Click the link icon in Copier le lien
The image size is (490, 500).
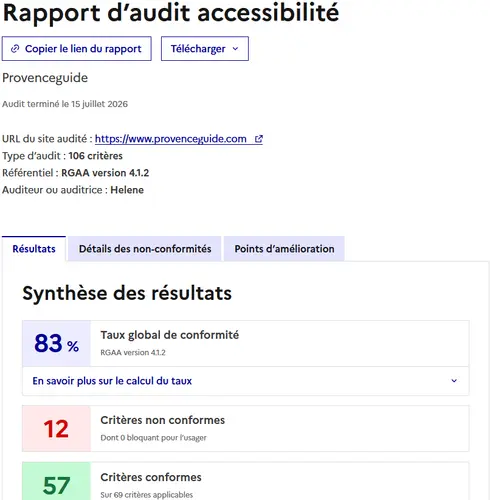click(15, 49)
